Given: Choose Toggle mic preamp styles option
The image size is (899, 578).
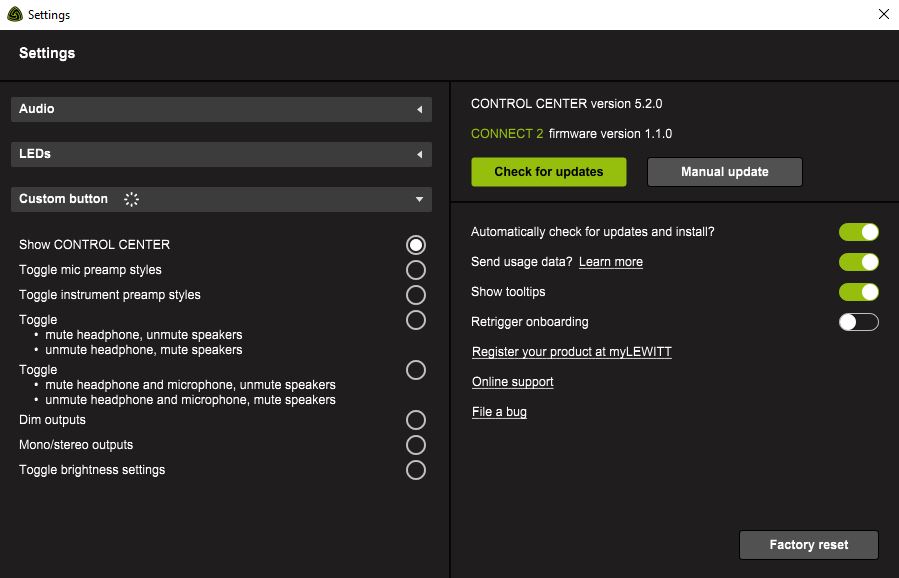Looking at the screenshot, I should [415, 269].
